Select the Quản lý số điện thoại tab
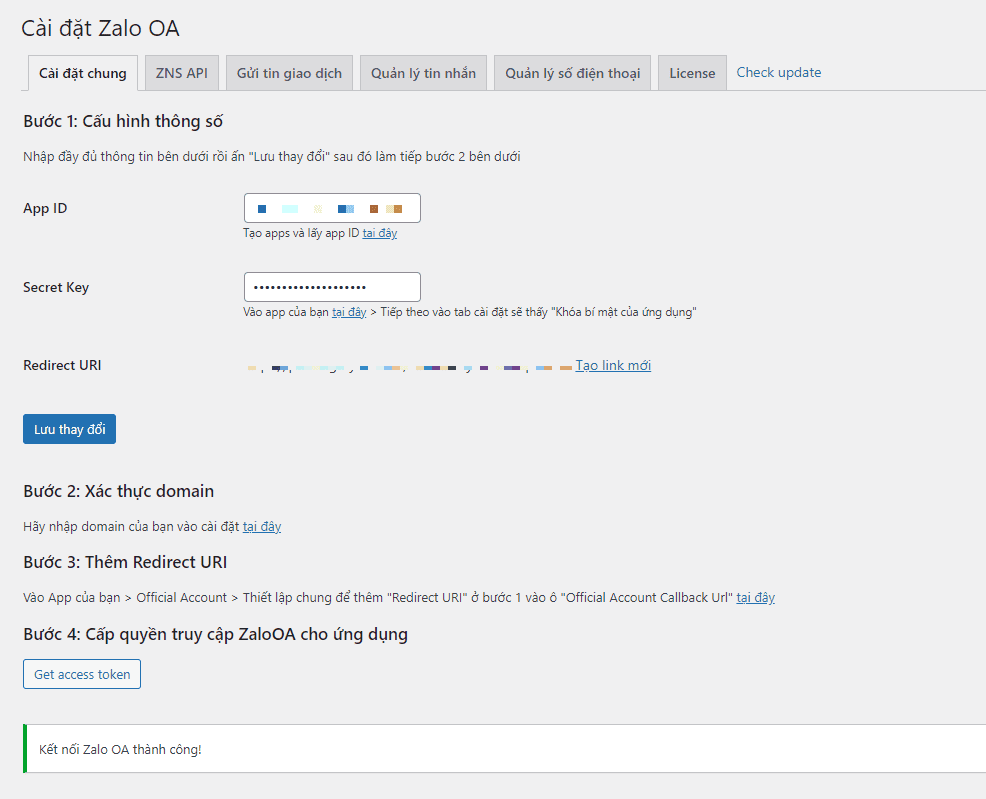Image resolution: width=986 pixels, height=799 pixels. tap(572, 73)
